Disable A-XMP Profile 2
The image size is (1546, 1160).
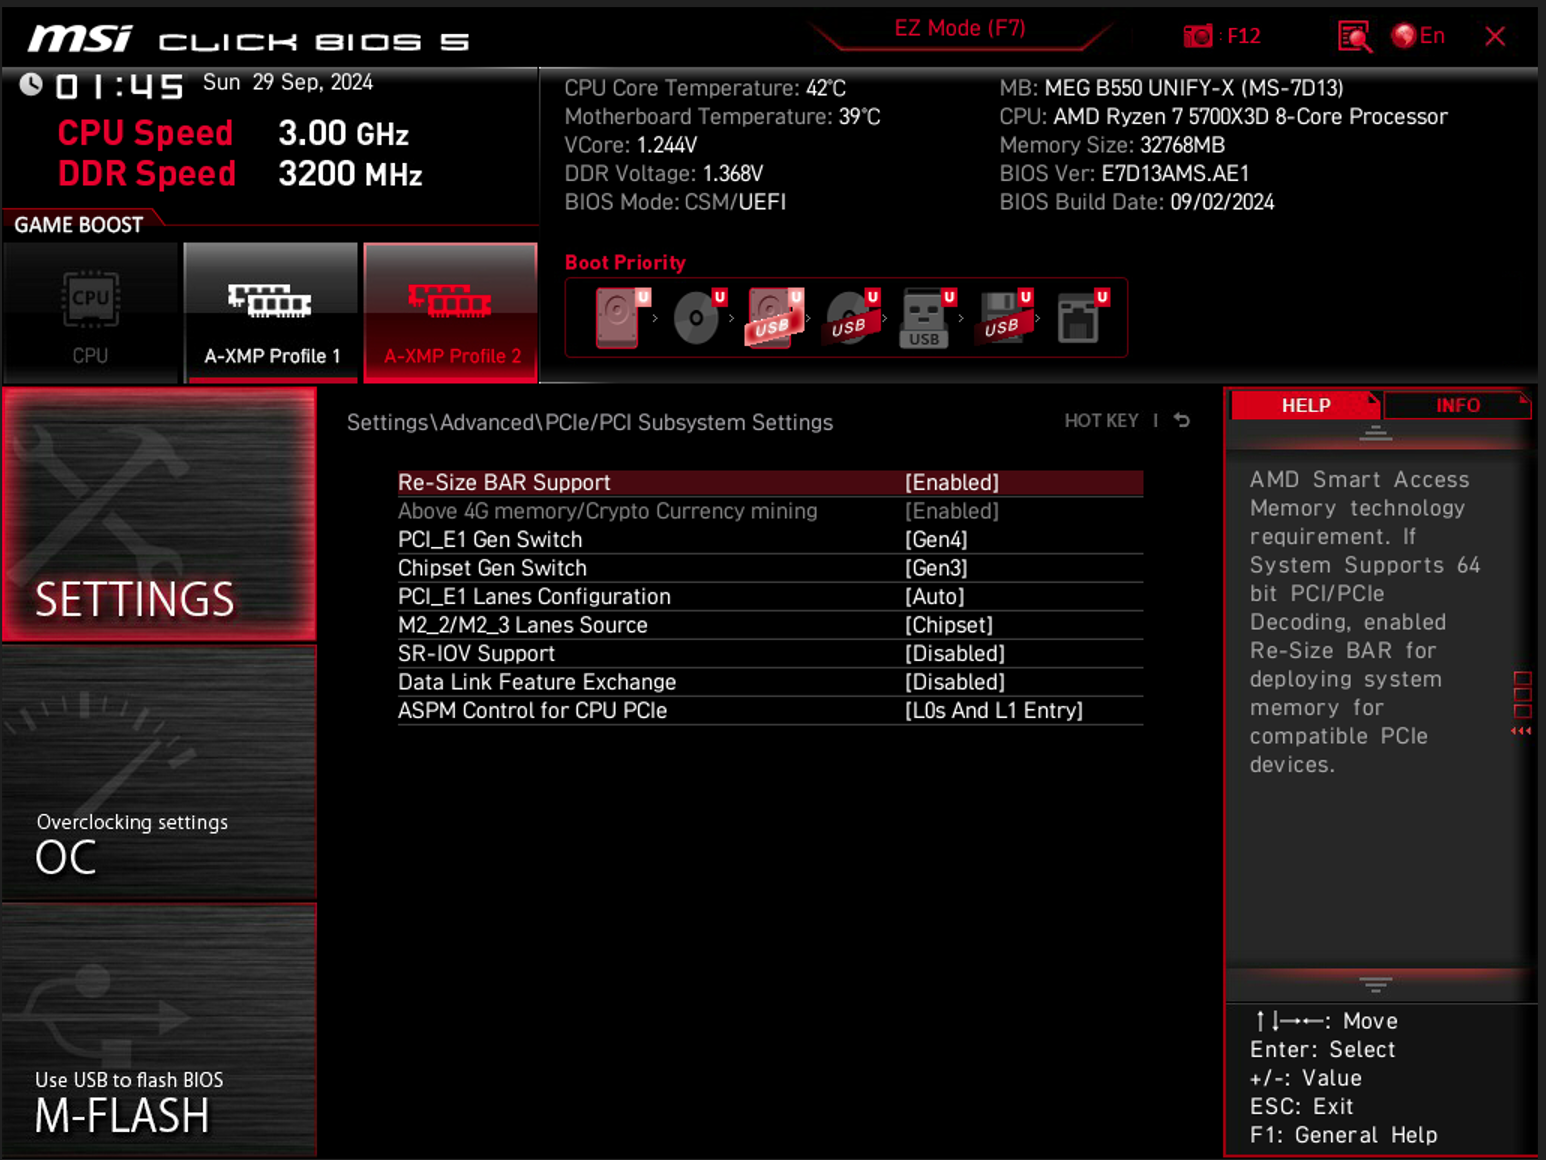pos(450,313)
